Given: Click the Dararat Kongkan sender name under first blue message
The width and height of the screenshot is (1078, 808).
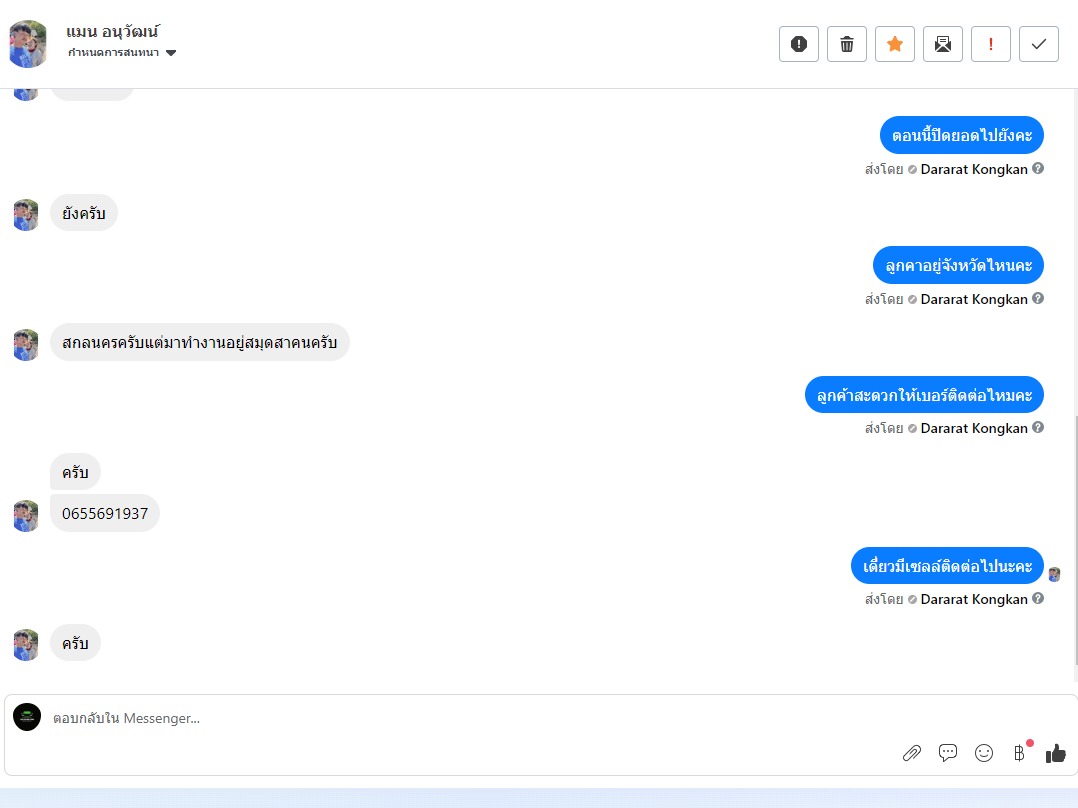Looking at the screenshot, I should 974,169.
